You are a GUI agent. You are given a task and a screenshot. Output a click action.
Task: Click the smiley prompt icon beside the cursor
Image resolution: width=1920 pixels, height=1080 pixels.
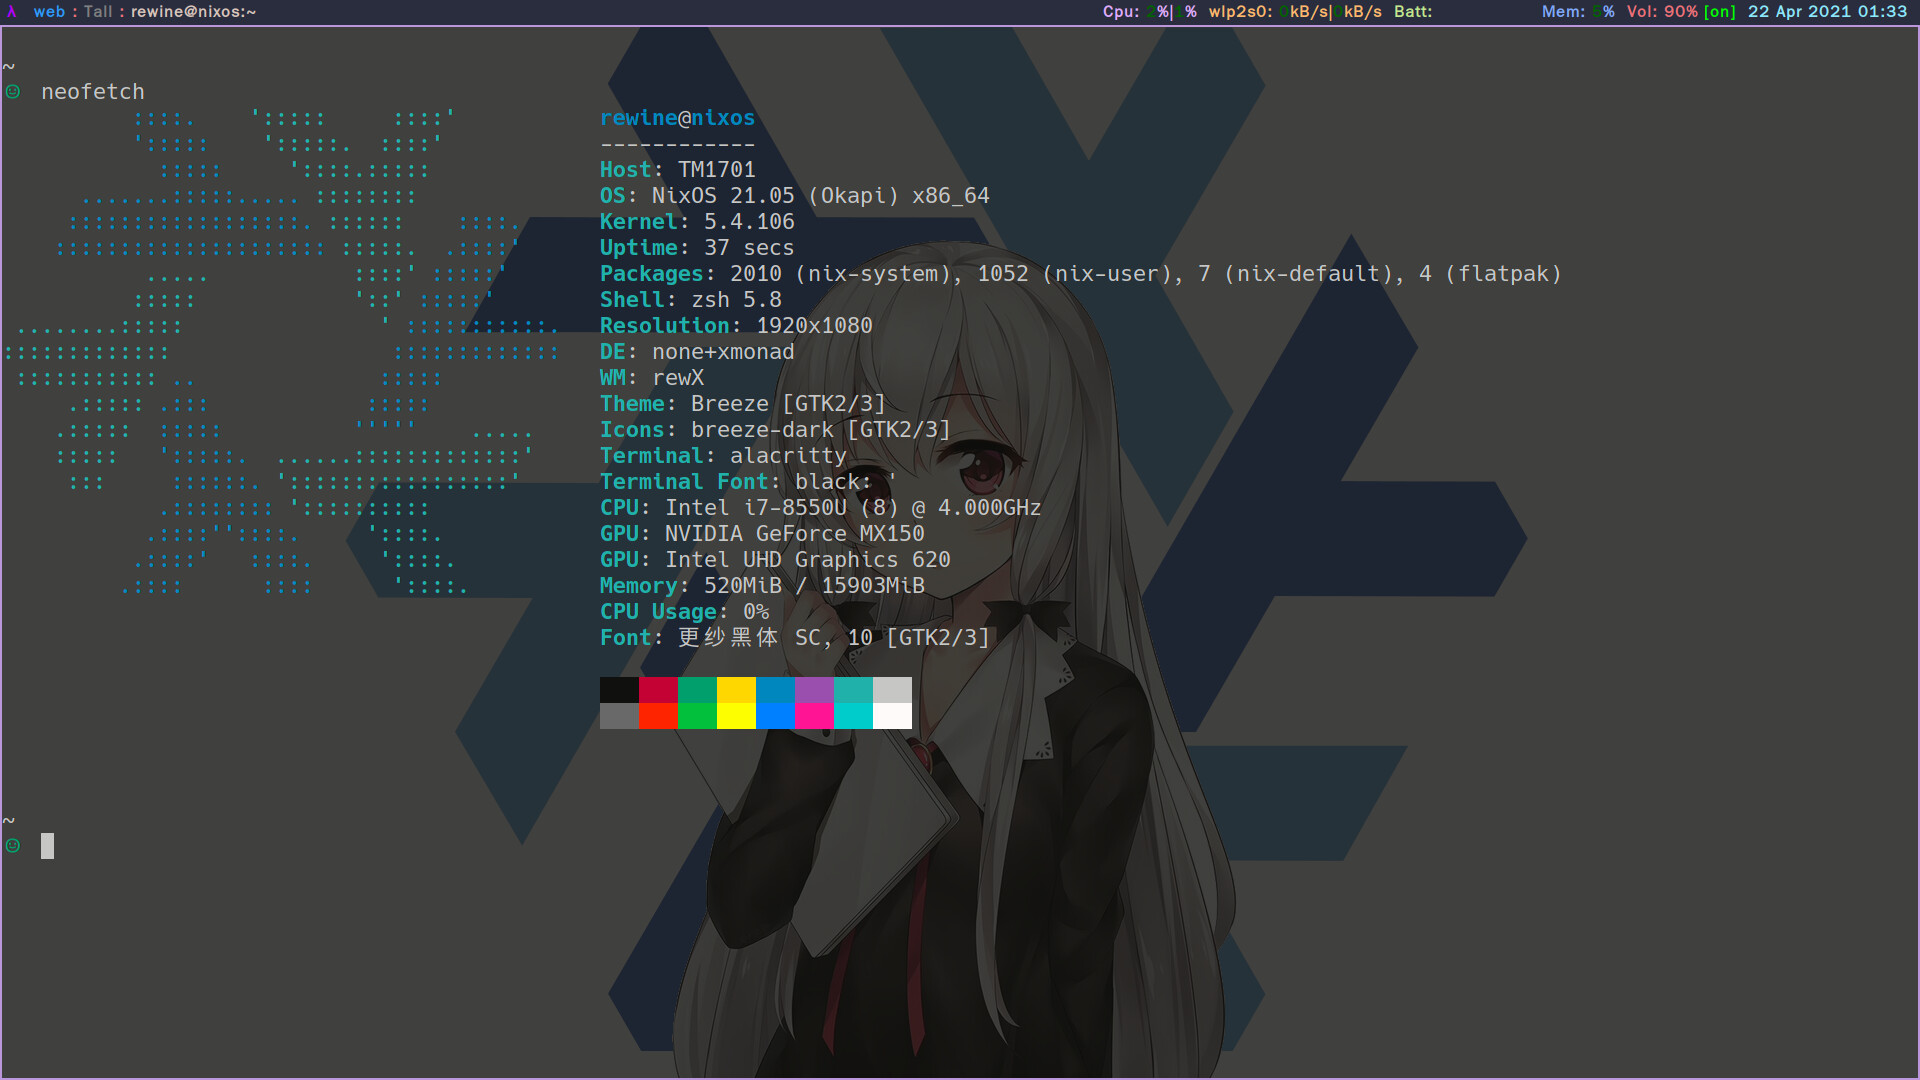click(x=13, y=846)
